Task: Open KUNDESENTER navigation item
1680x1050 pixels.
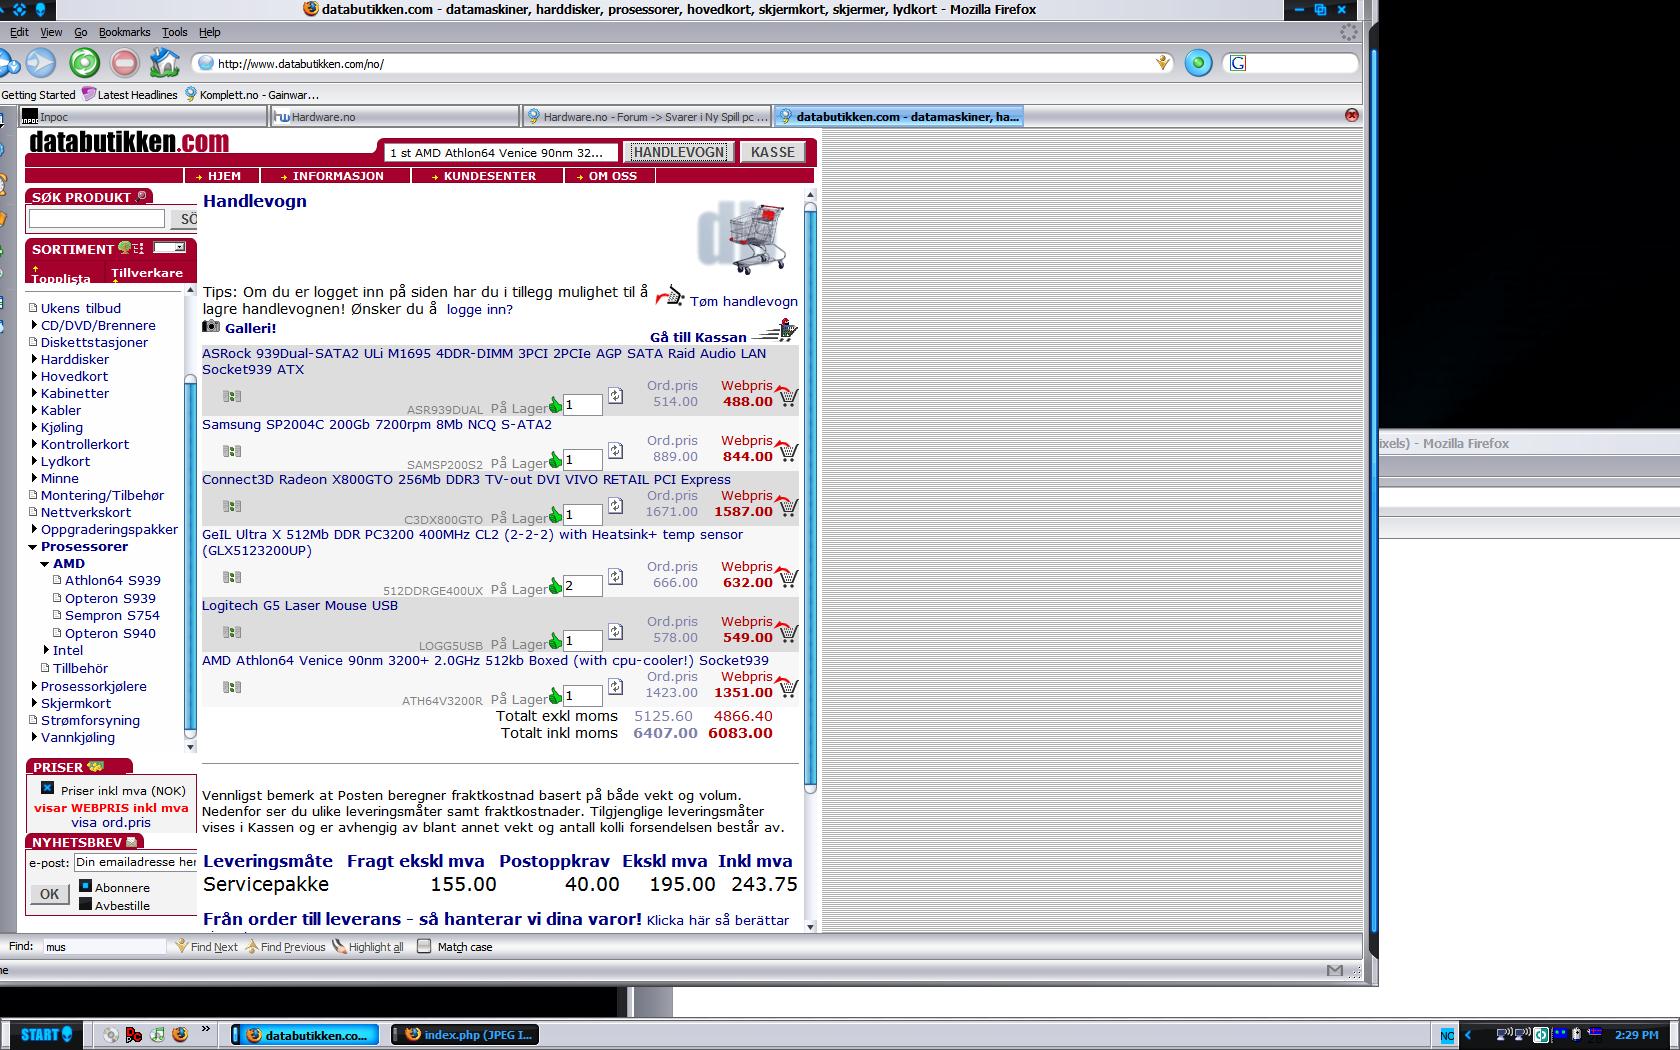Action: point(489,176)
